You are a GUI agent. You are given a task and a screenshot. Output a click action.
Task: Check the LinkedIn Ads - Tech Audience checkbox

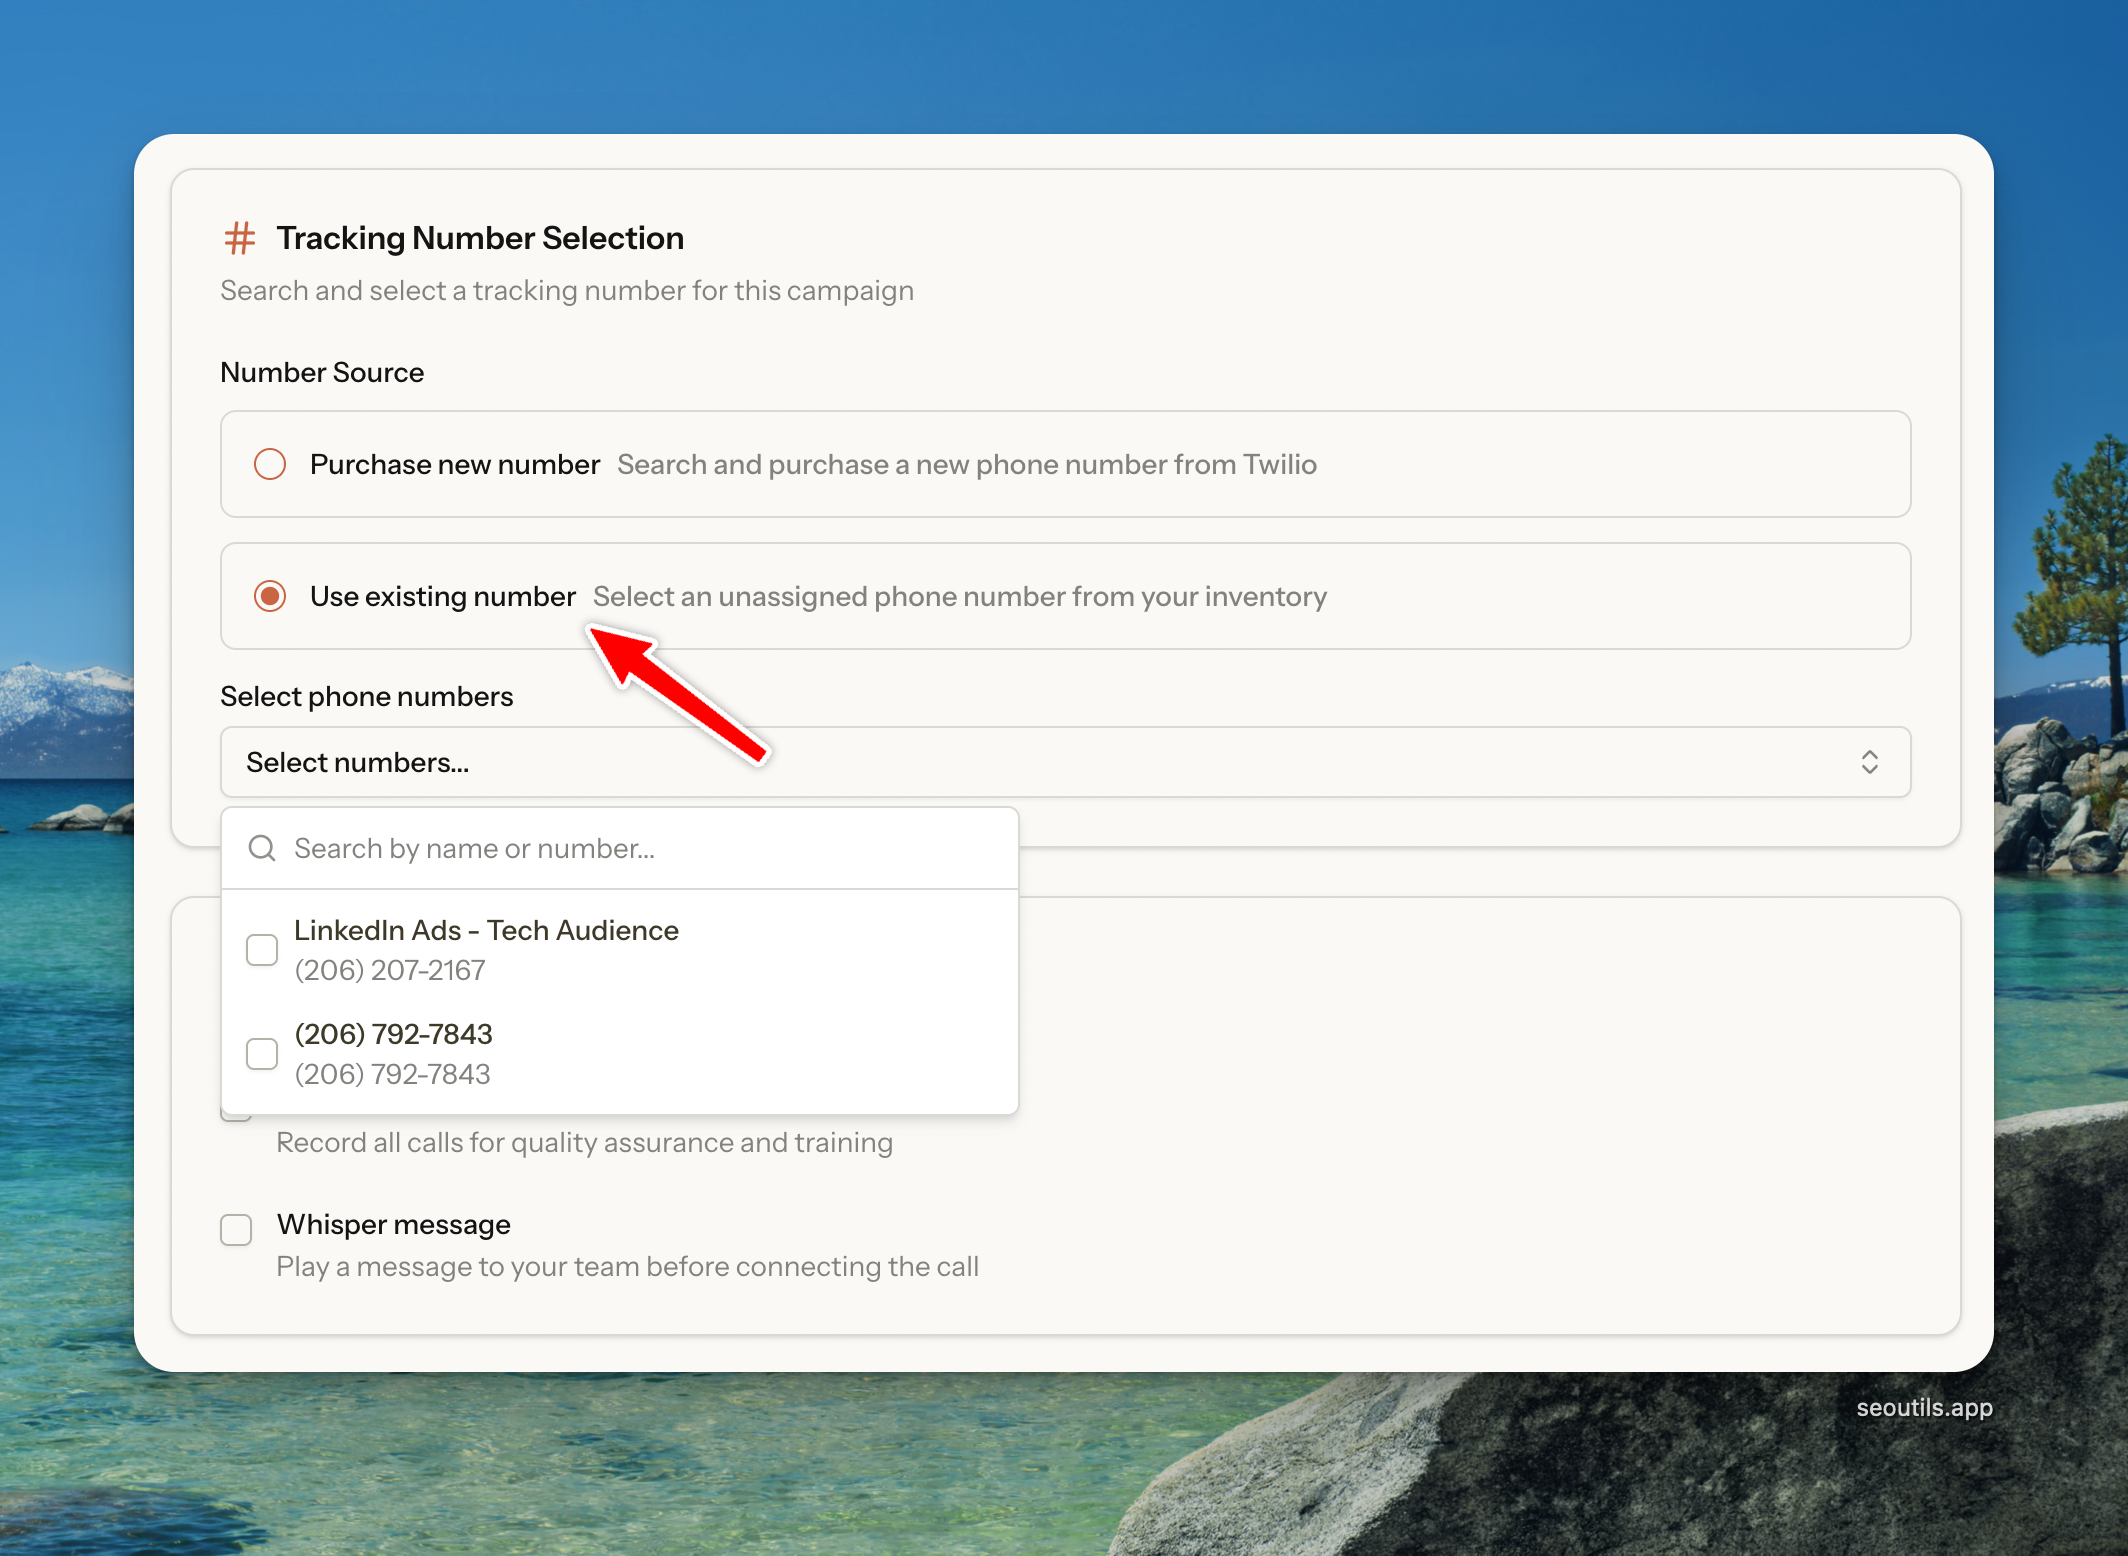[x=262, y=950]
